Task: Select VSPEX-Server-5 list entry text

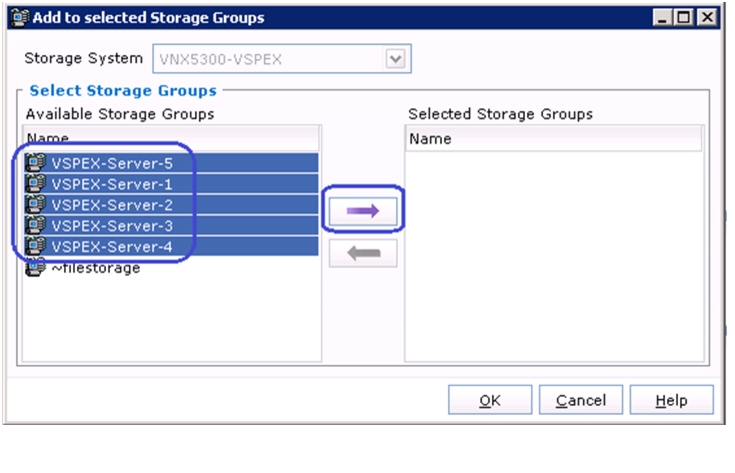Action: click(x=112, y=163)
